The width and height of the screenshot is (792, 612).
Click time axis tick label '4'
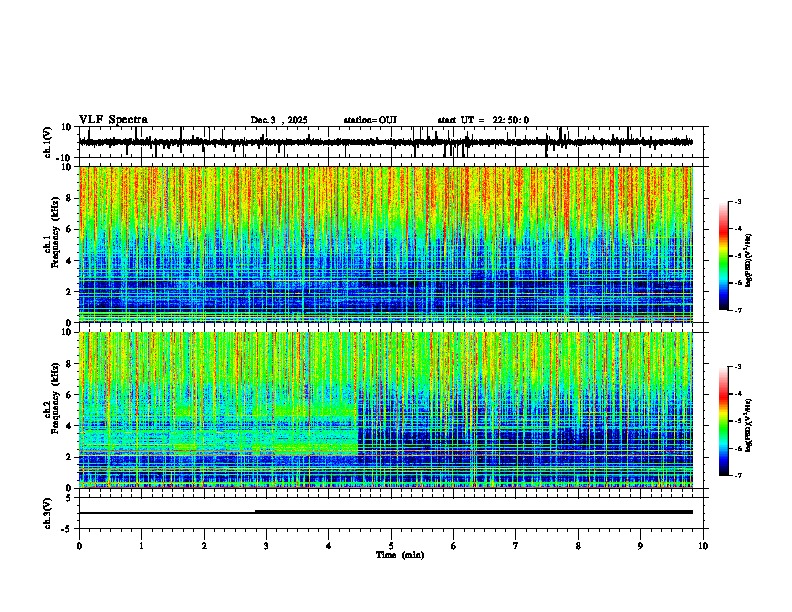point(329,545)
